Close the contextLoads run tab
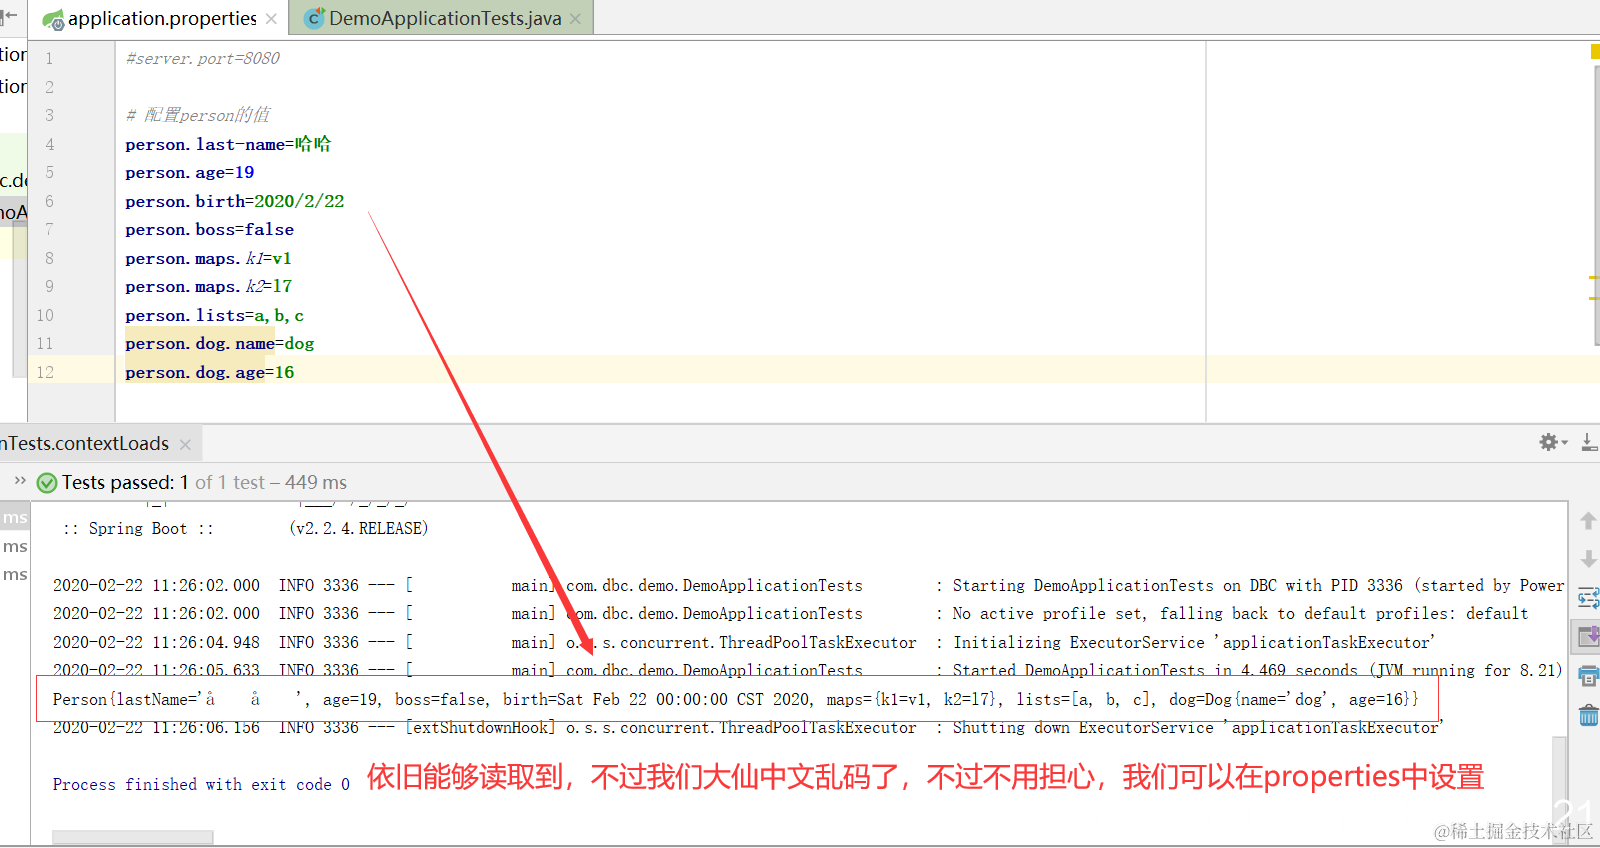1600x848 pixels. (x=185, y=444)
